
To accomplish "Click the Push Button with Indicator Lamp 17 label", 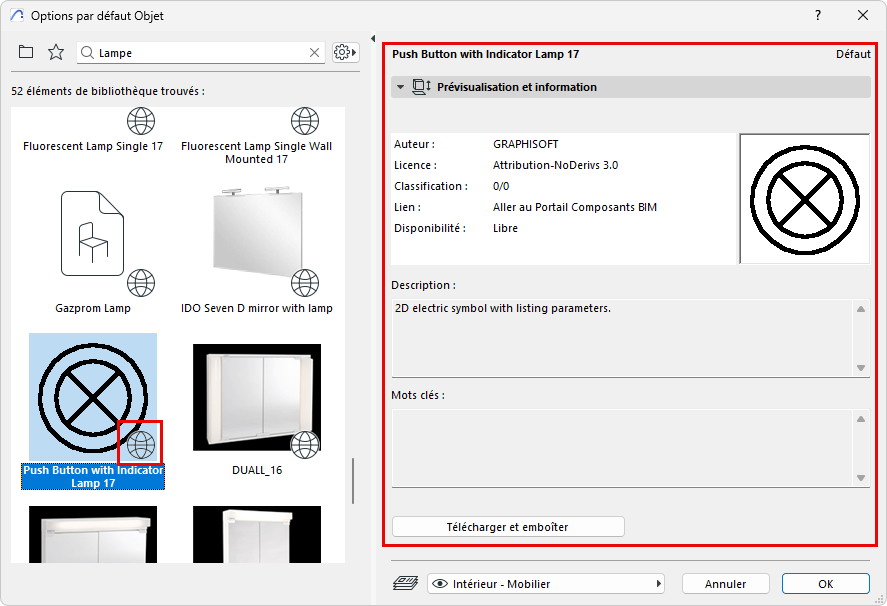I will point(93,476).
